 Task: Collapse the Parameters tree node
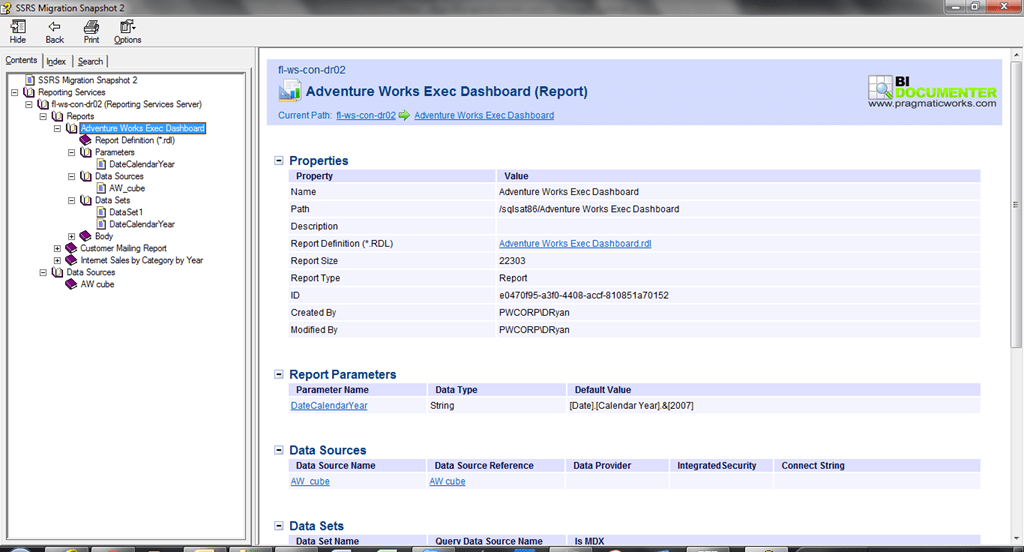coord(72,152)
